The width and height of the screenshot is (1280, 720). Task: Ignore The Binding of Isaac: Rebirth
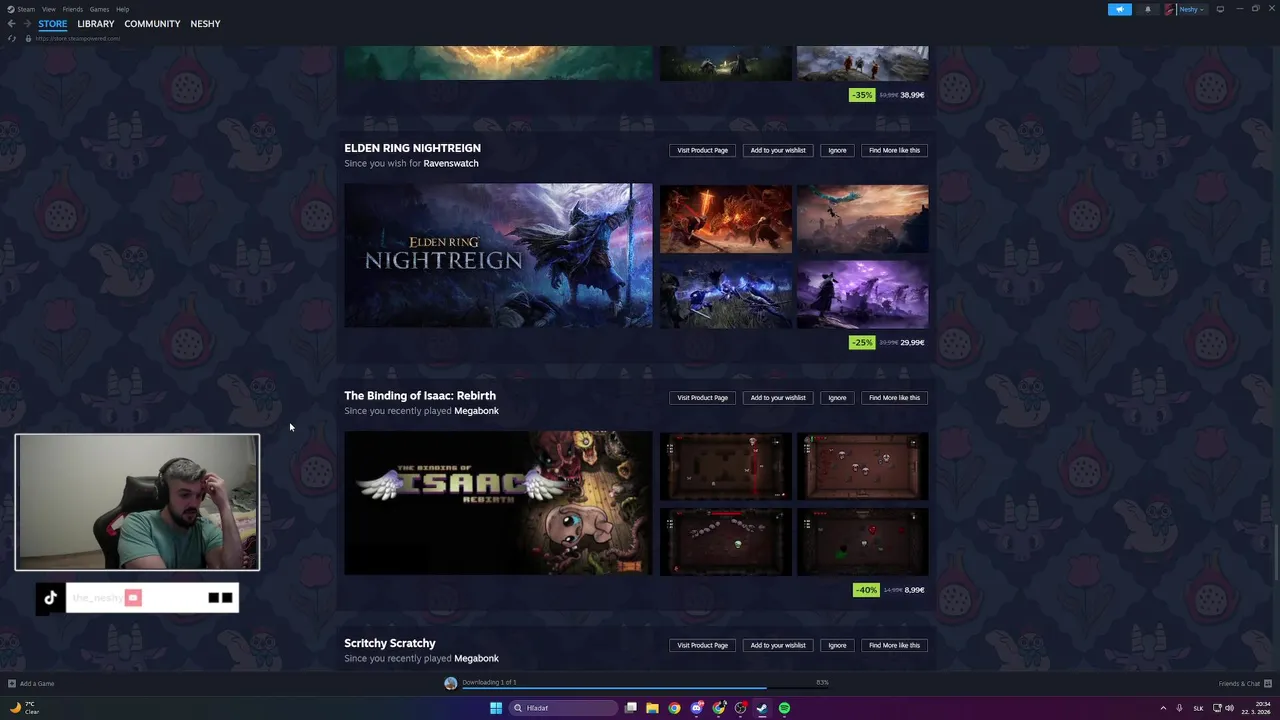click(837, 398)
